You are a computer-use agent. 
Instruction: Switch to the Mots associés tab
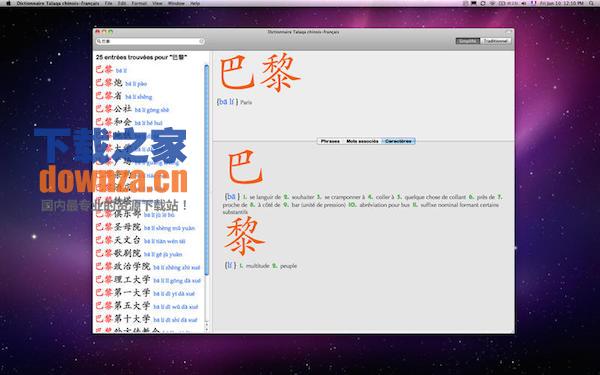(362, 141)
